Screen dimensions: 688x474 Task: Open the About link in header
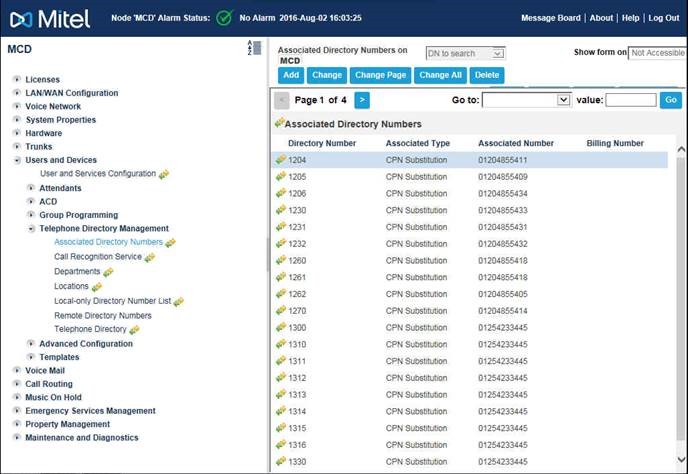[601, 18]
